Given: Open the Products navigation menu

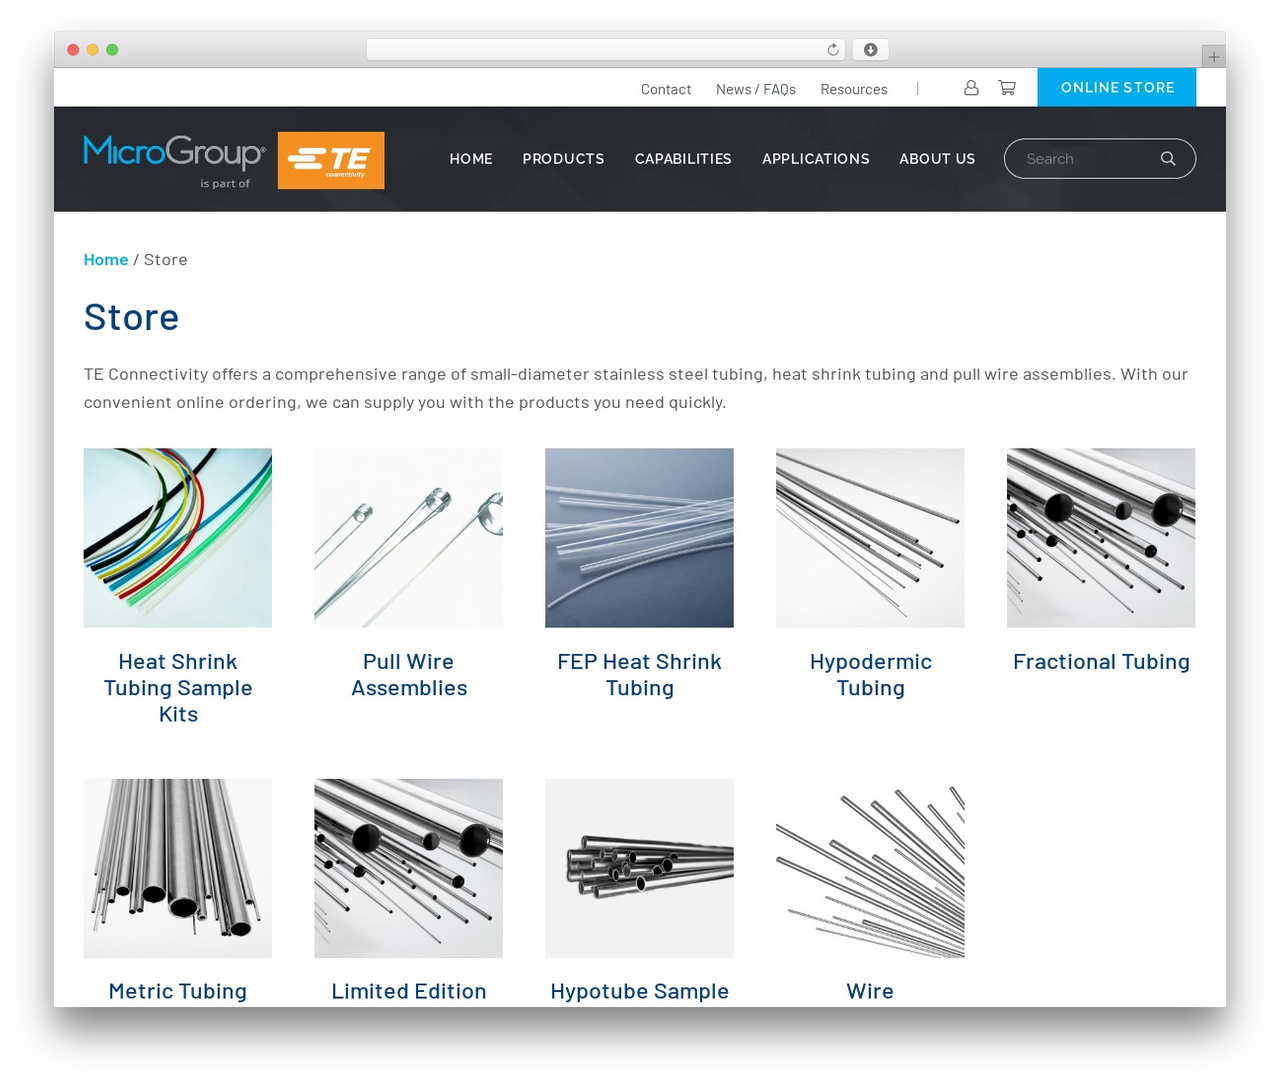Looking at the screenshot, I should click(x=563, y=159).
